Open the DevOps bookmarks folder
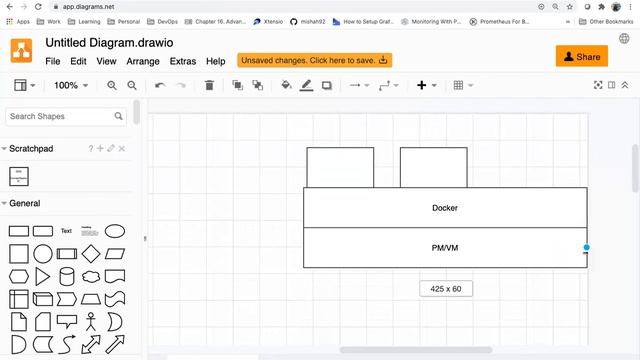This screenshot has height=360, width=640. point(162,22)
